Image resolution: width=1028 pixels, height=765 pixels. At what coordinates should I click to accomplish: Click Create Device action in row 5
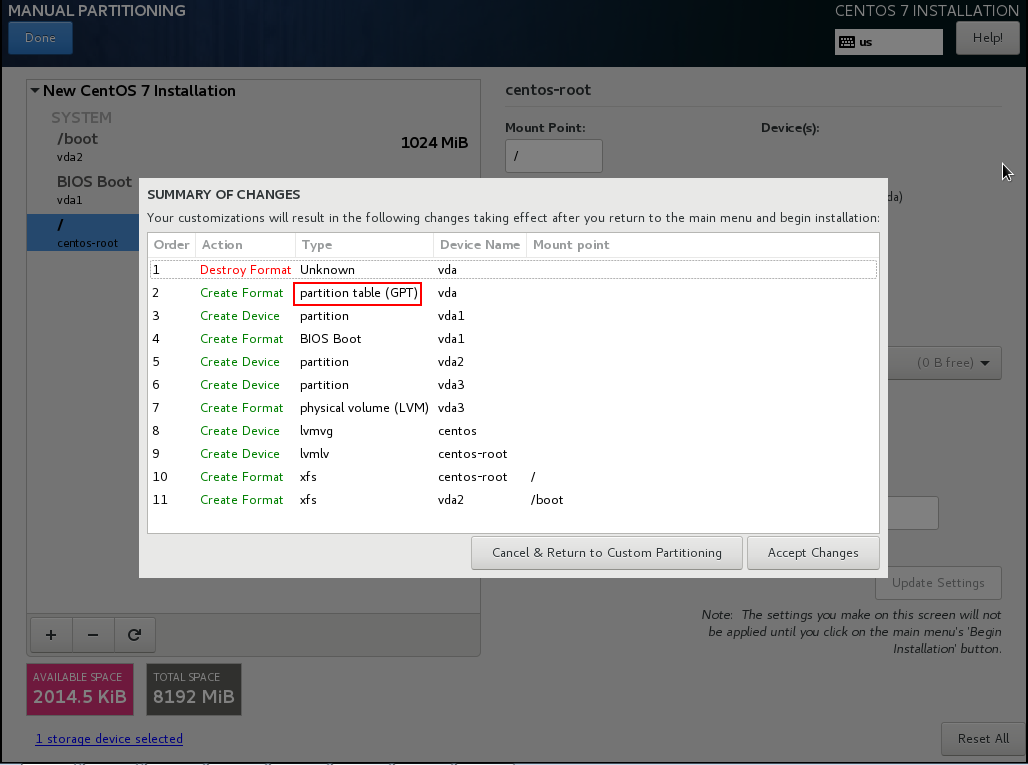click(240, 362)
